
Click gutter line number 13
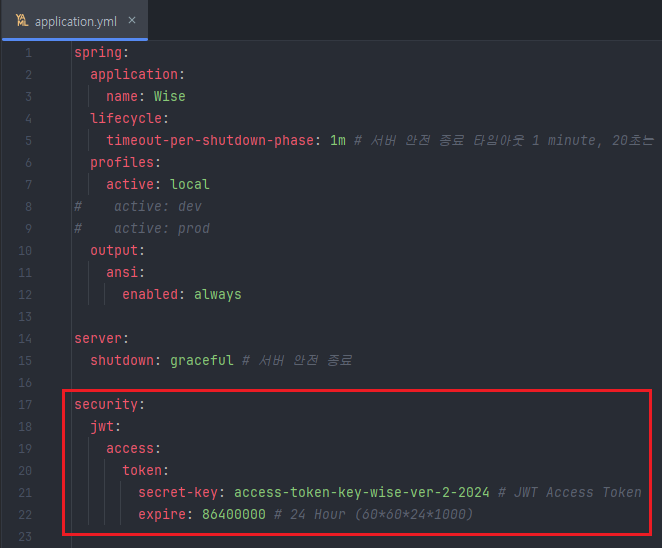pyautogui.click(x=25, y=316)
